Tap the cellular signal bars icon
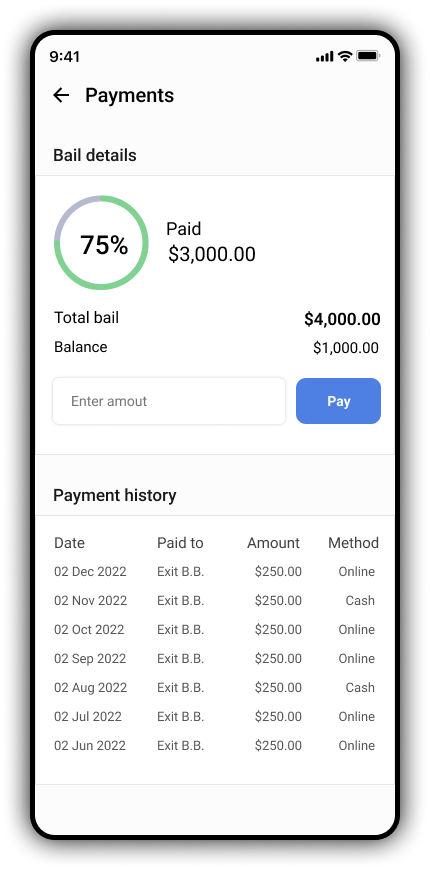This screenshot has height=870, width=430. tap(325, 57)
